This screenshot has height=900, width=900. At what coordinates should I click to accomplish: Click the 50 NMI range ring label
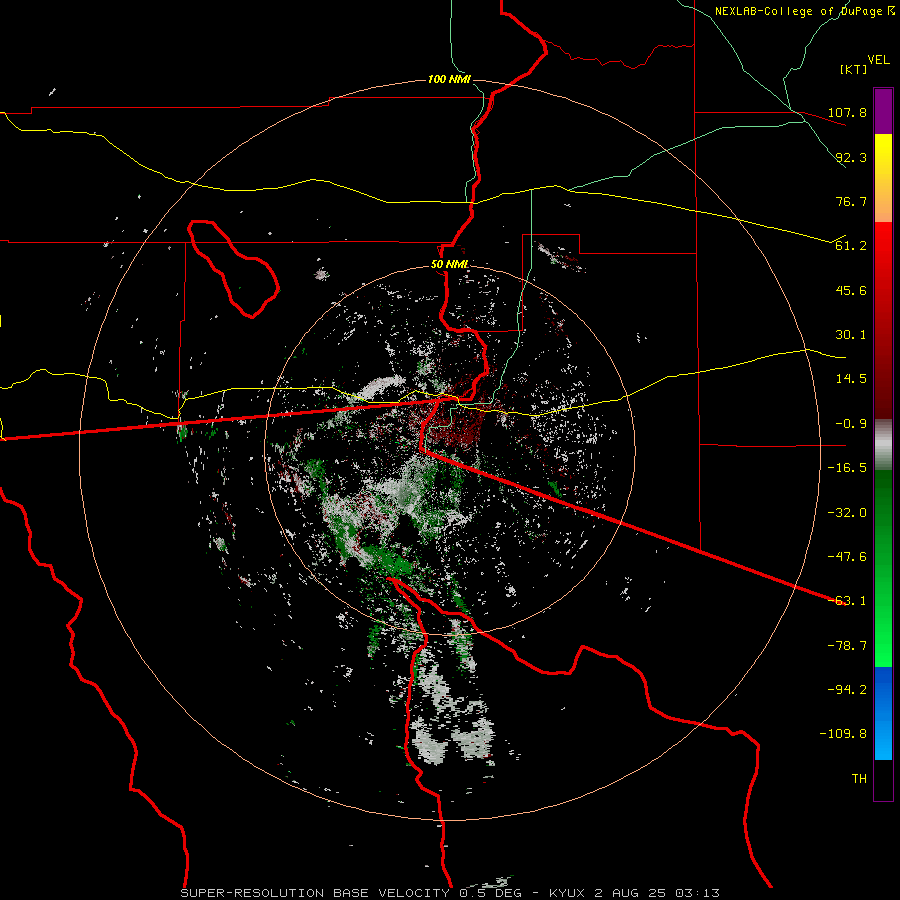pyautogui.click(x=449, y=264)
